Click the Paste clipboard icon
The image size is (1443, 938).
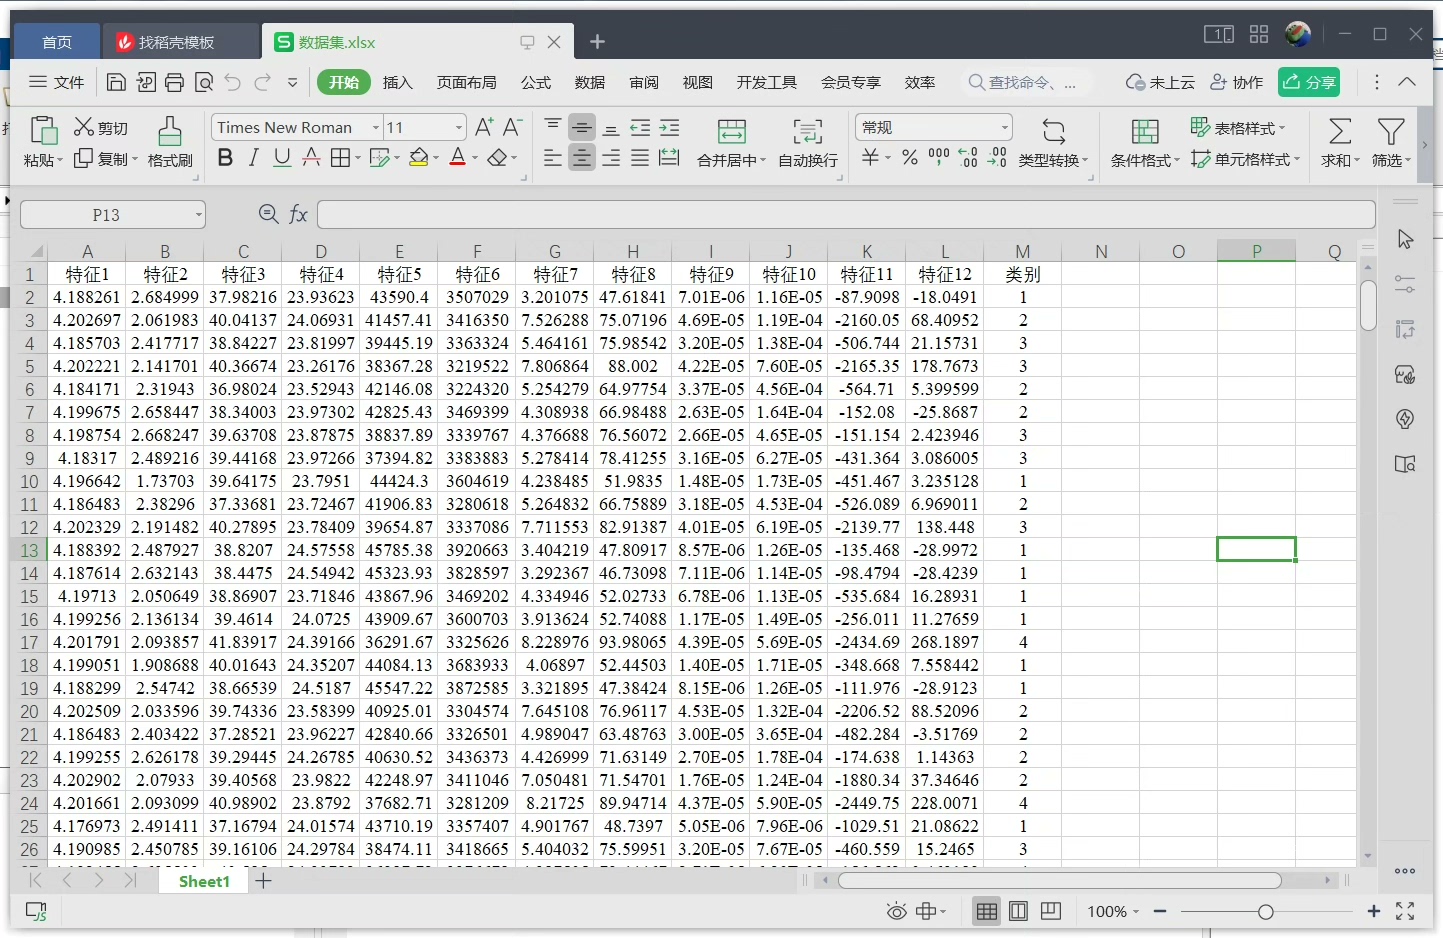tap(43, 131)
